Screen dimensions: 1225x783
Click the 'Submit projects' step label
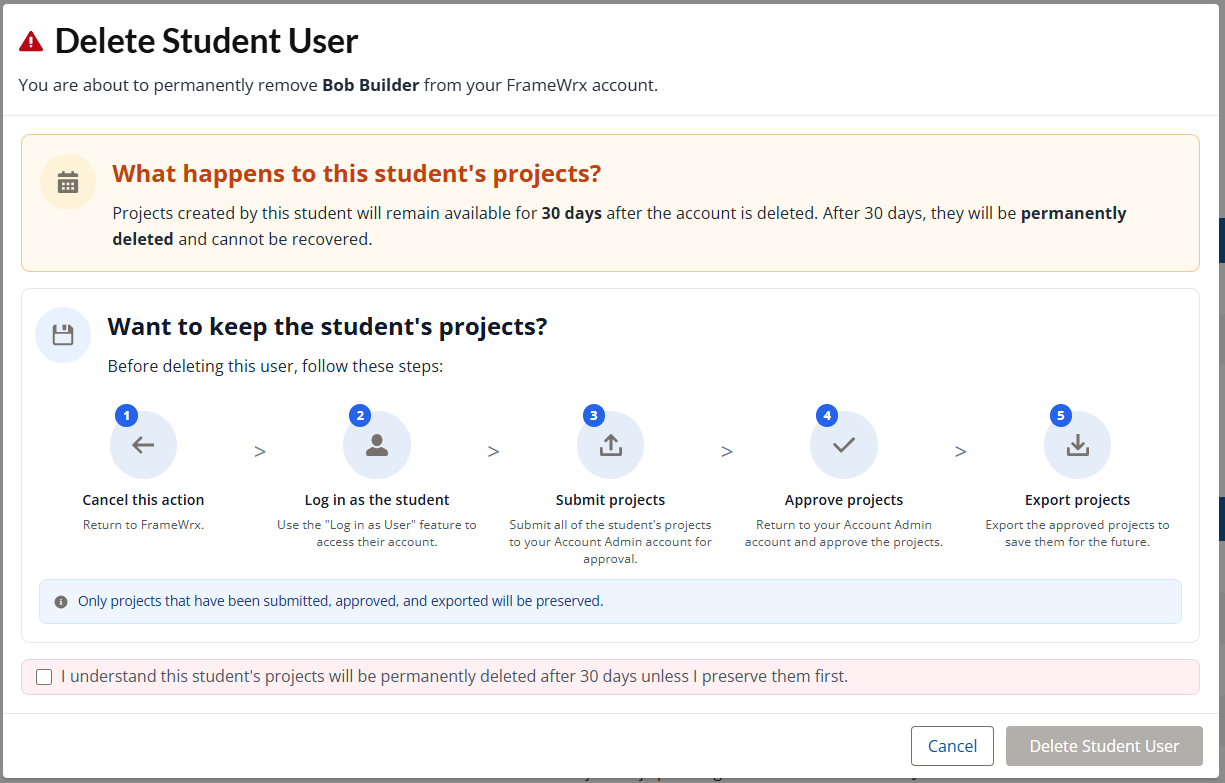coord(610,500)
